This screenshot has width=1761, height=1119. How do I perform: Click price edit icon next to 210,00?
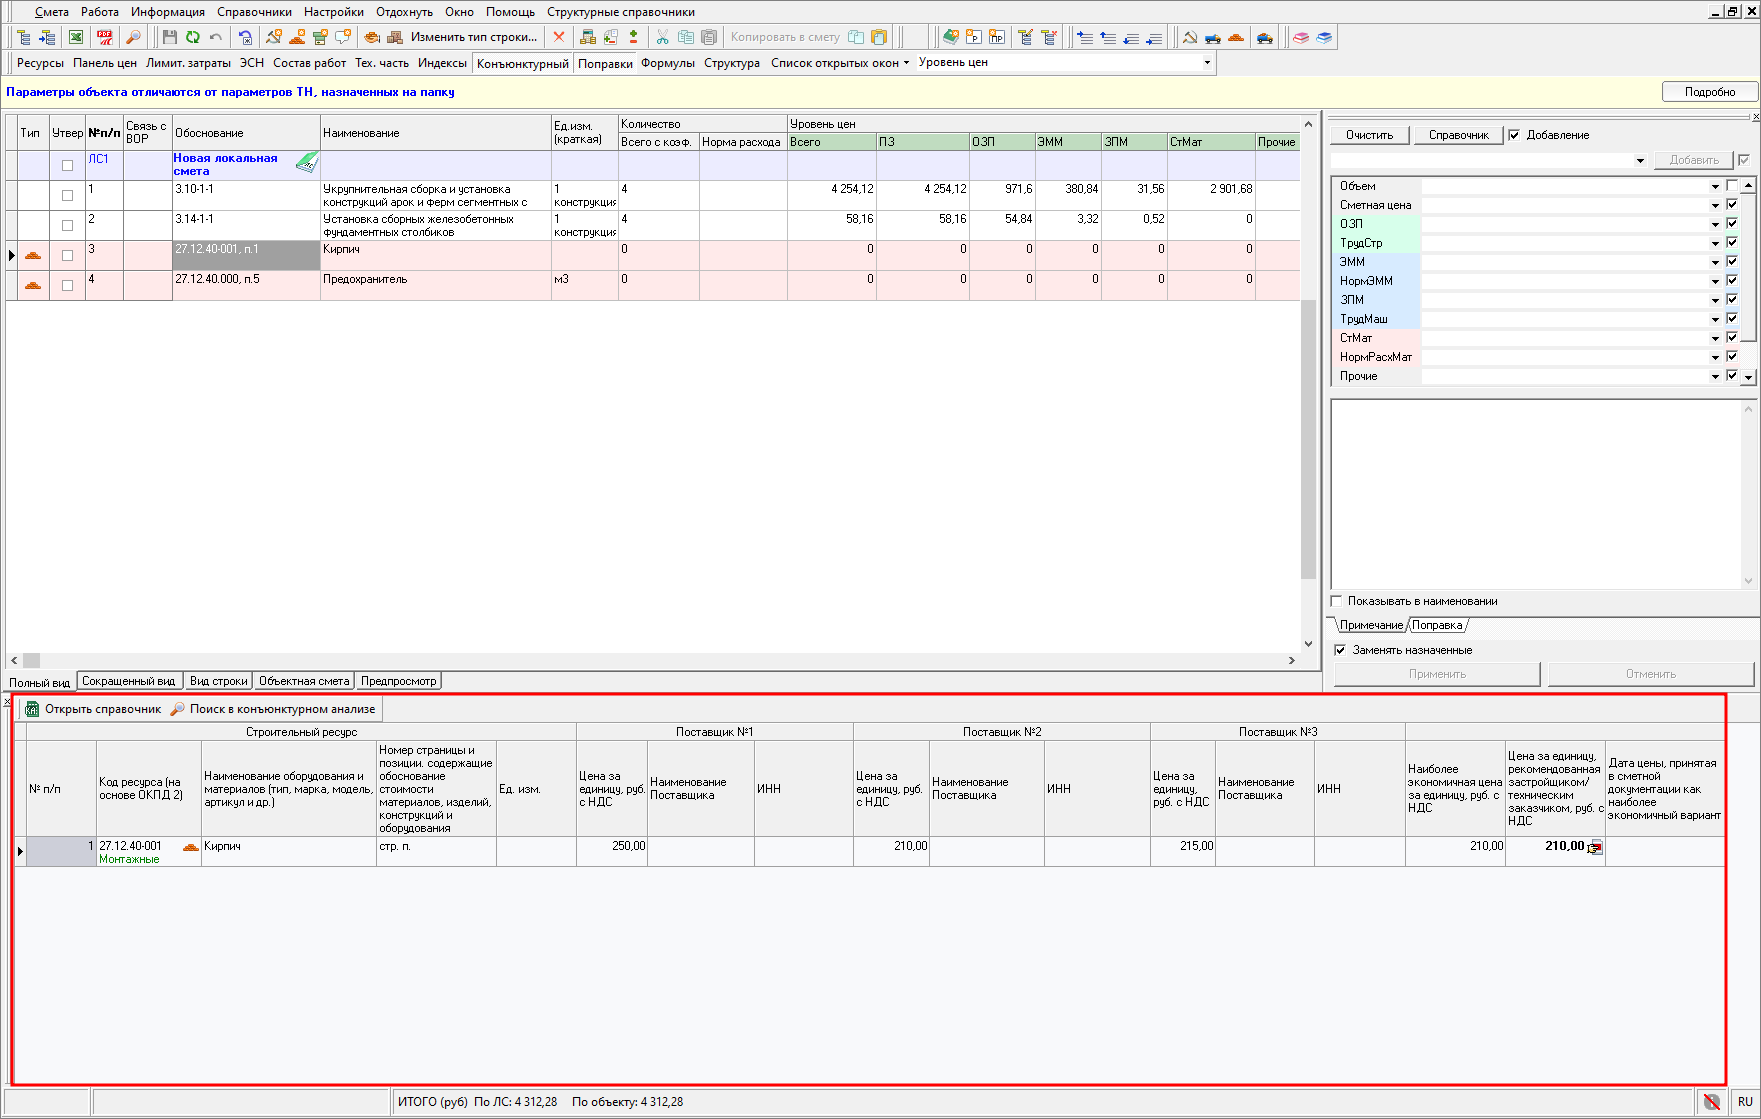[1595, 848]
